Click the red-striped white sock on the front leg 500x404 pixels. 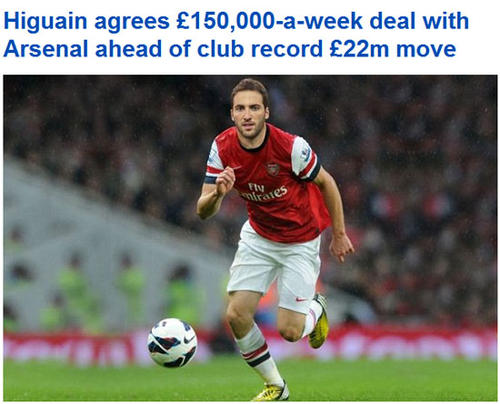(x=261, y=355)
